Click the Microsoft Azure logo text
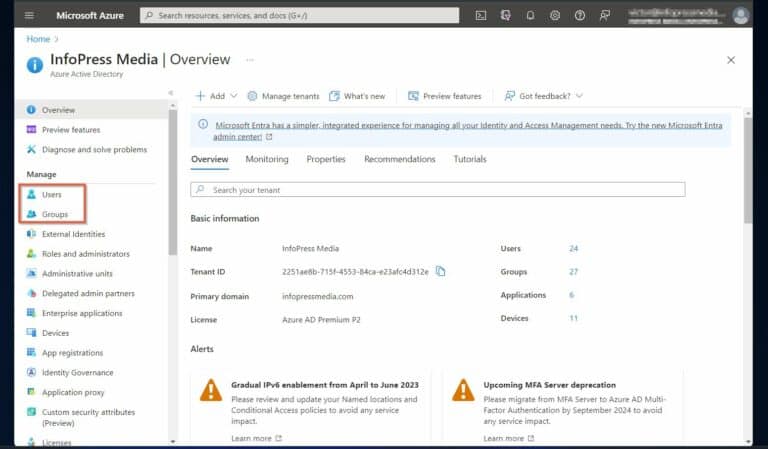Viewport: 768px width, 449px height. [x=90, y=15]
